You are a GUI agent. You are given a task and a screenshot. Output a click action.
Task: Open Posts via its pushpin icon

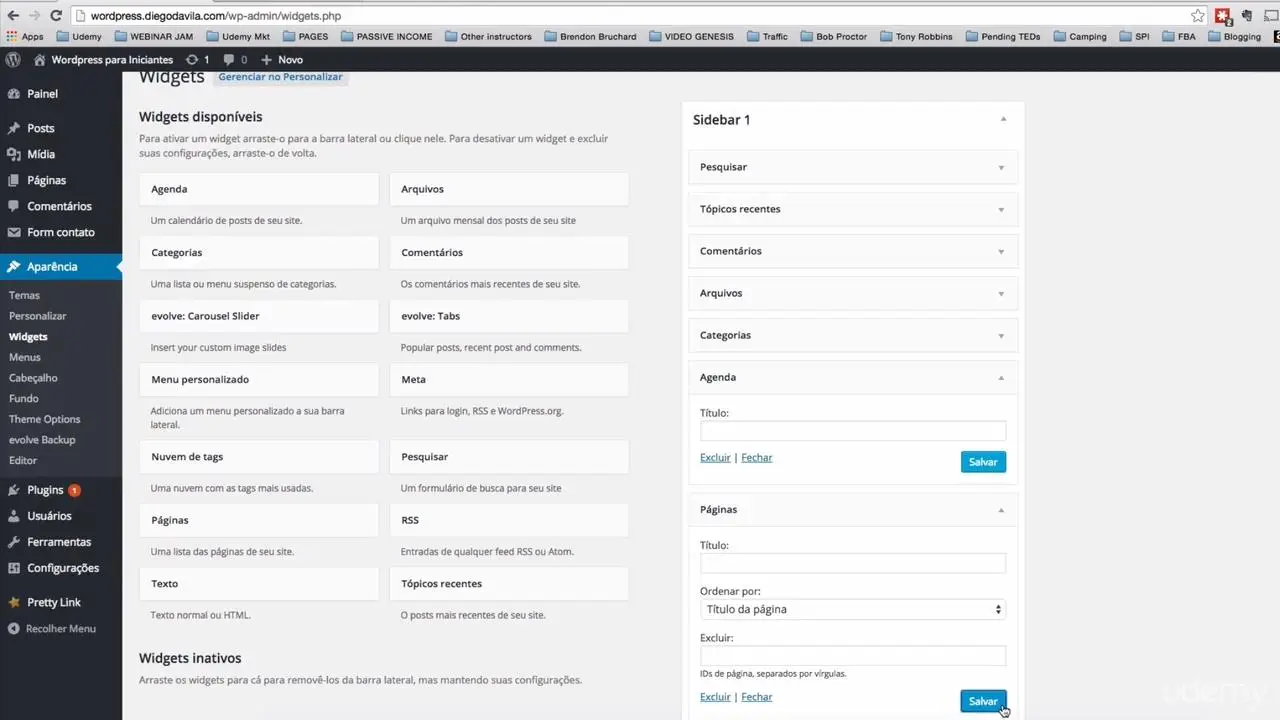pos(13,129)
